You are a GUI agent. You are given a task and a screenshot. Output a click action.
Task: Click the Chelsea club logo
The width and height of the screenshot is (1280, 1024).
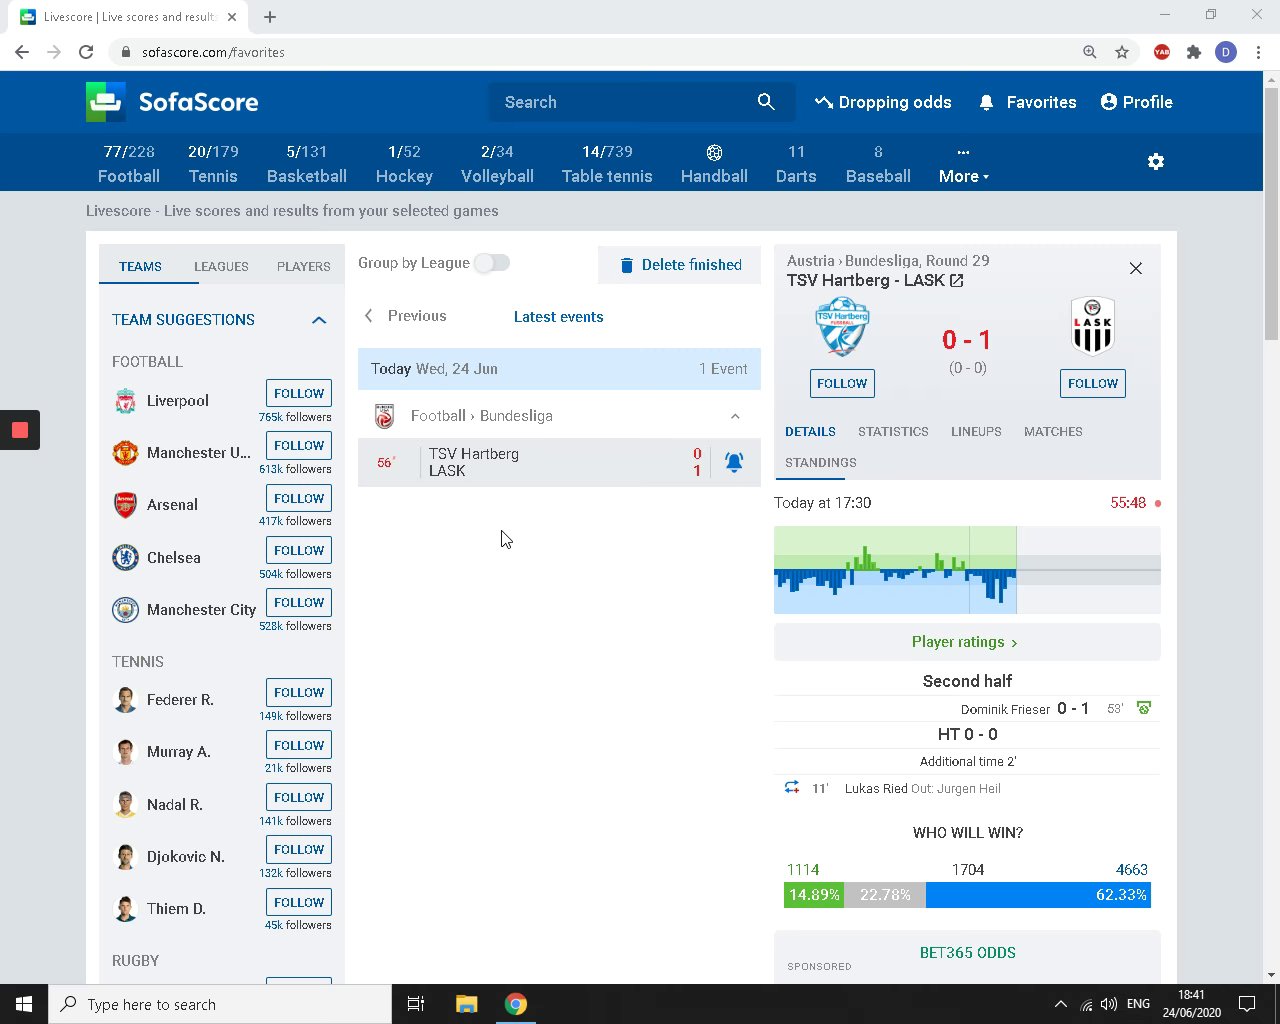(125, 557)
